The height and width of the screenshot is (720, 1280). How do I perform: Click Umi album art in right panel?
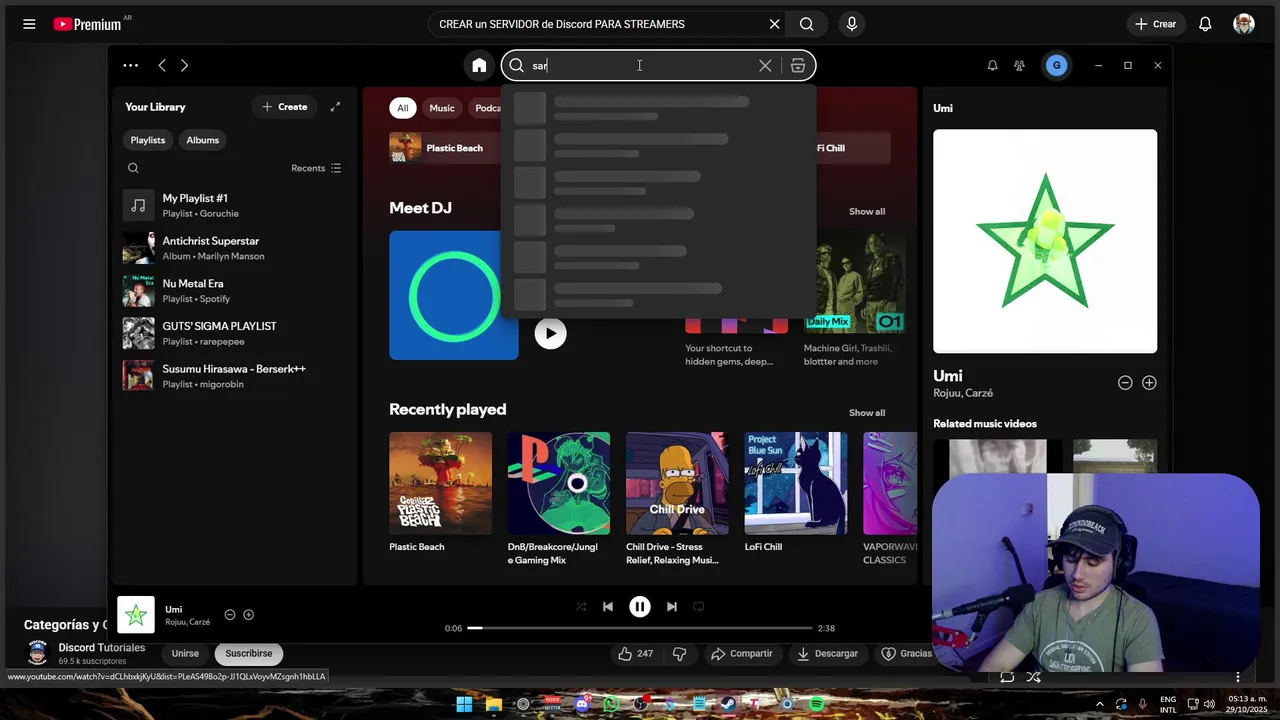pos(1045,241)
